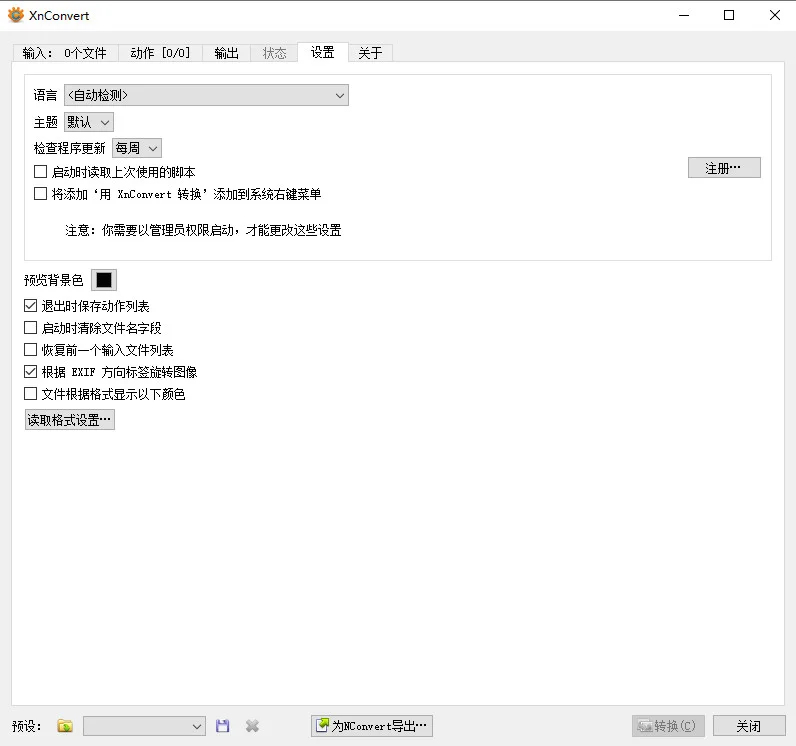Expand the 主题 theme dropdown
796x746 pixels.
pos(89,122)
